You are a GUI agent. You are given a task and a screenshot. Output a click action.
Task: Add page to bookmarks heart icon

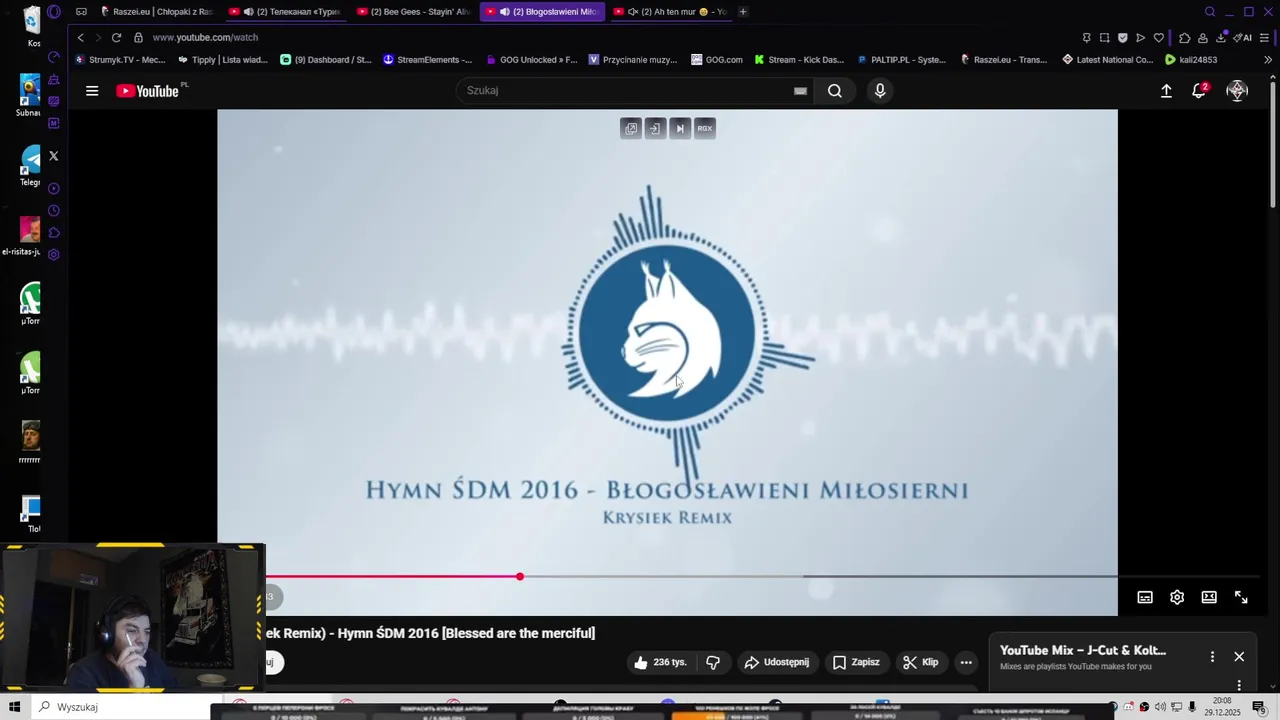click(x=1159, y=38)
